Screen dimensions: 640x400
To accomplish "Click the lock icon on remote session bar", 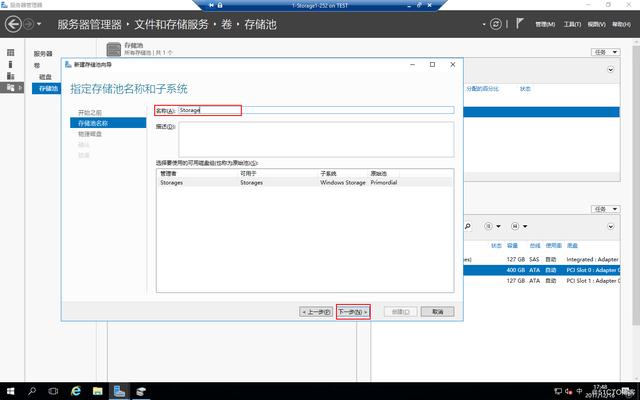I will tap(220, 5).
